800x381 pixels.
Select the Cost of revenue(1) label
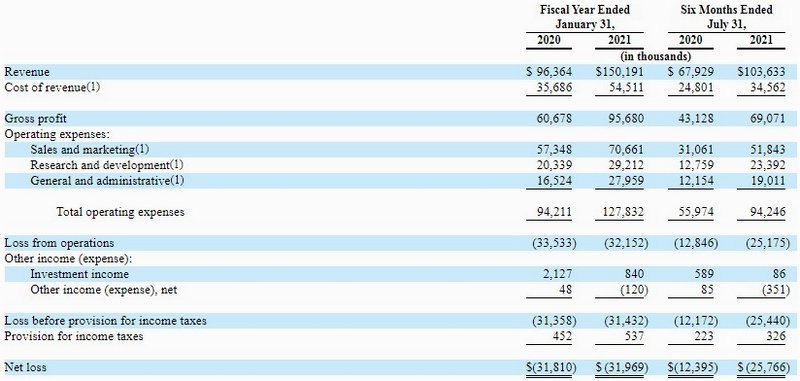[x=52, y=87]
